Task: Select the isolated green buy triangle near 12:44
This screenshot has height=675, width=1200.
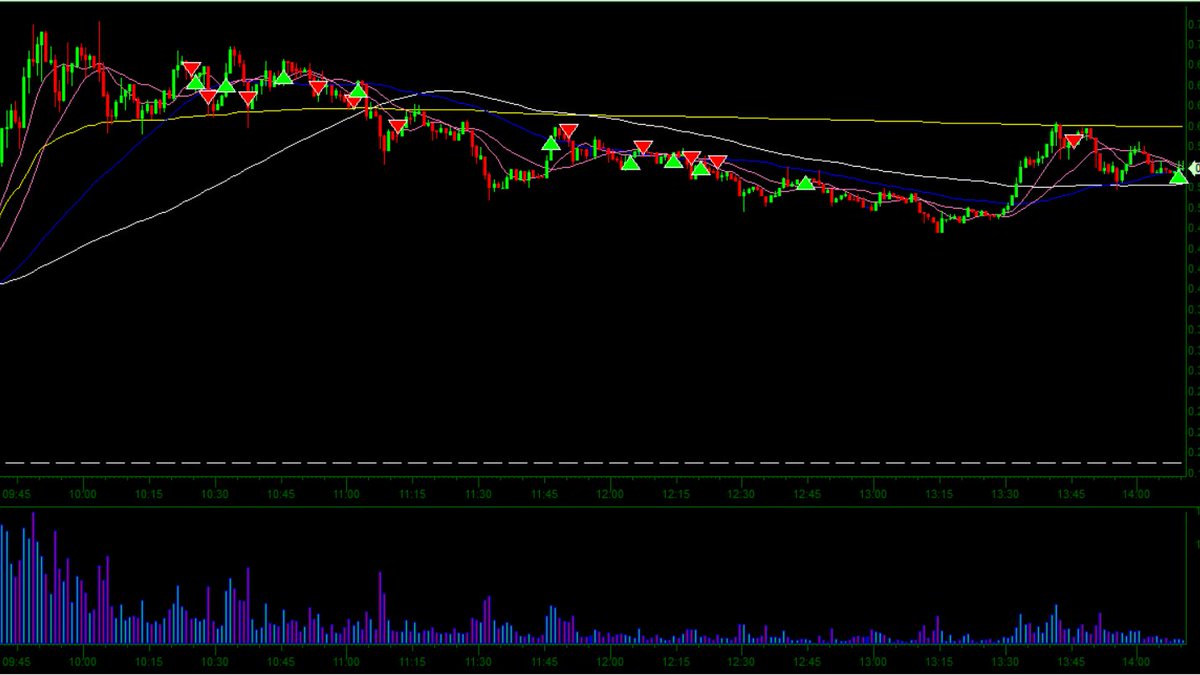Action: click(805, 183)
